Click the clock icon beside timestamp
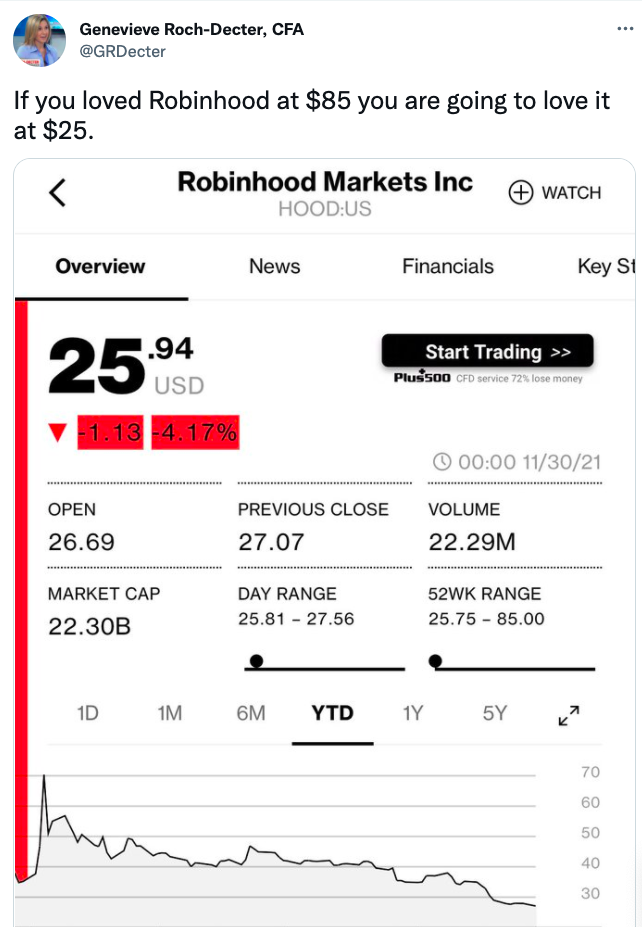This screenshot has height=927, width=642. [x=443, y=462]
